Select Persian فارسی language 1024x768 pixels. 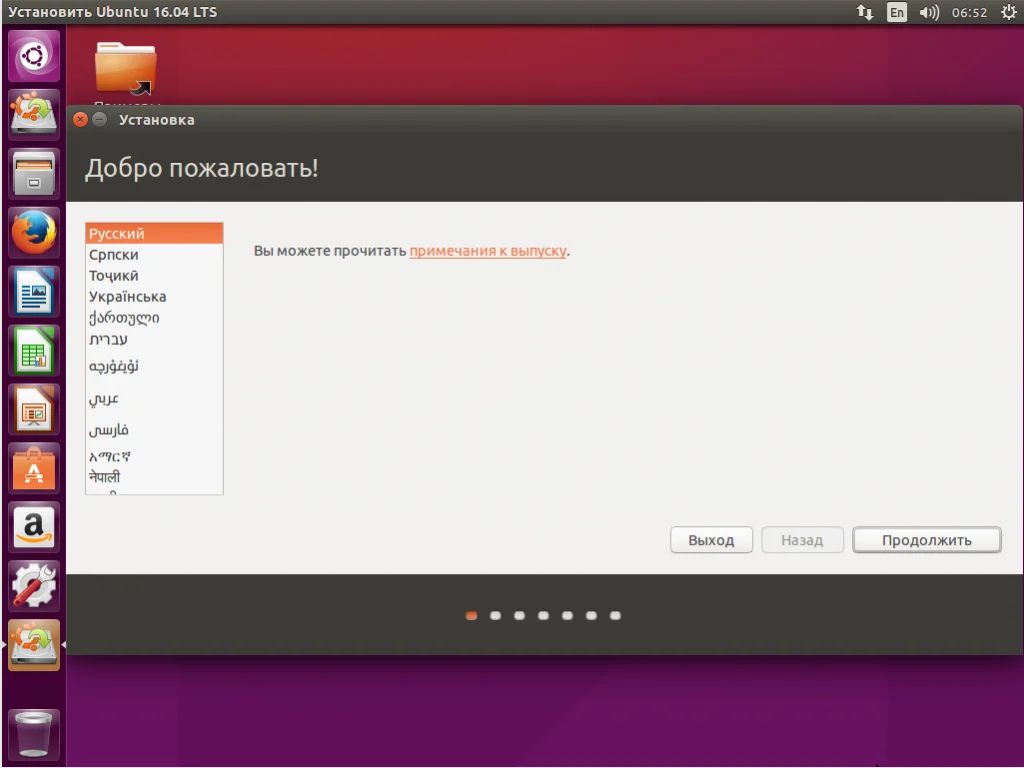pos(154,430)
